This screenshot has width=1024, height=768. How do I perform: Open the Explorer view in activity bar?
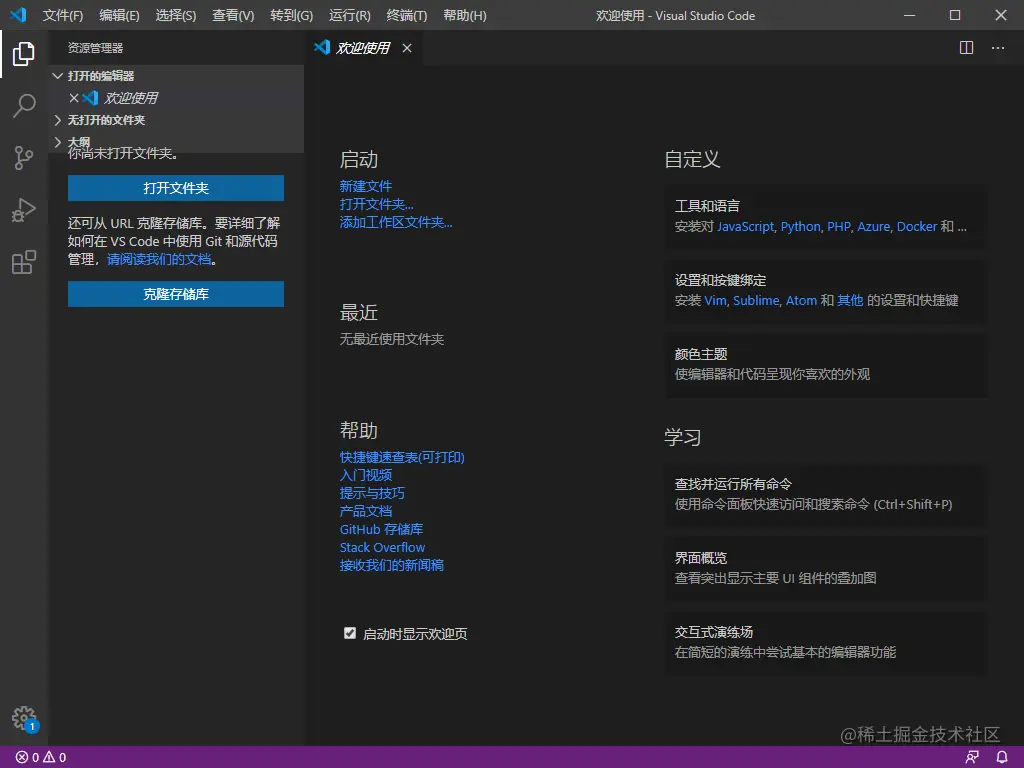pyautogui.click(x=24, y=54)
